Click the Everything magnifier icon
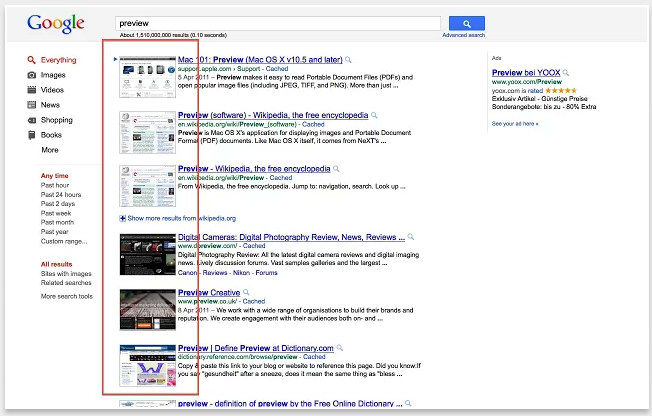Image resolution: width=652 pixels, height=416 pixels. coord(31,60)
